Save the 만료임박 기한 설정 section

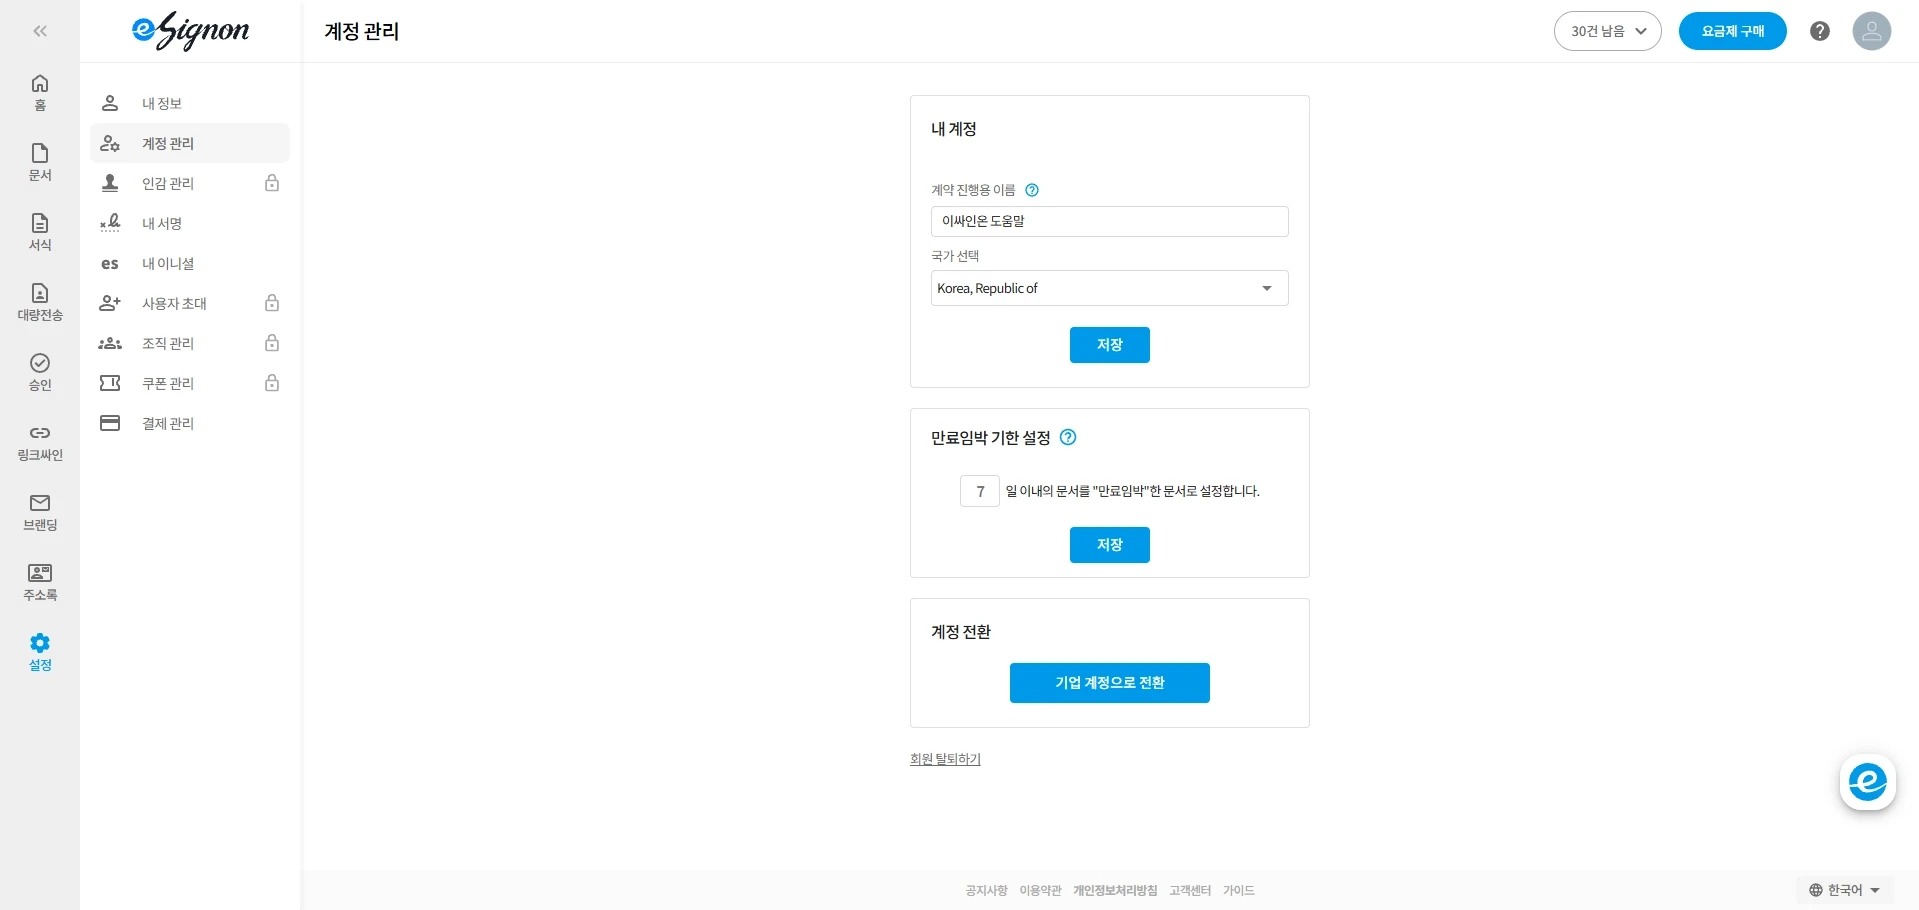1109,545
